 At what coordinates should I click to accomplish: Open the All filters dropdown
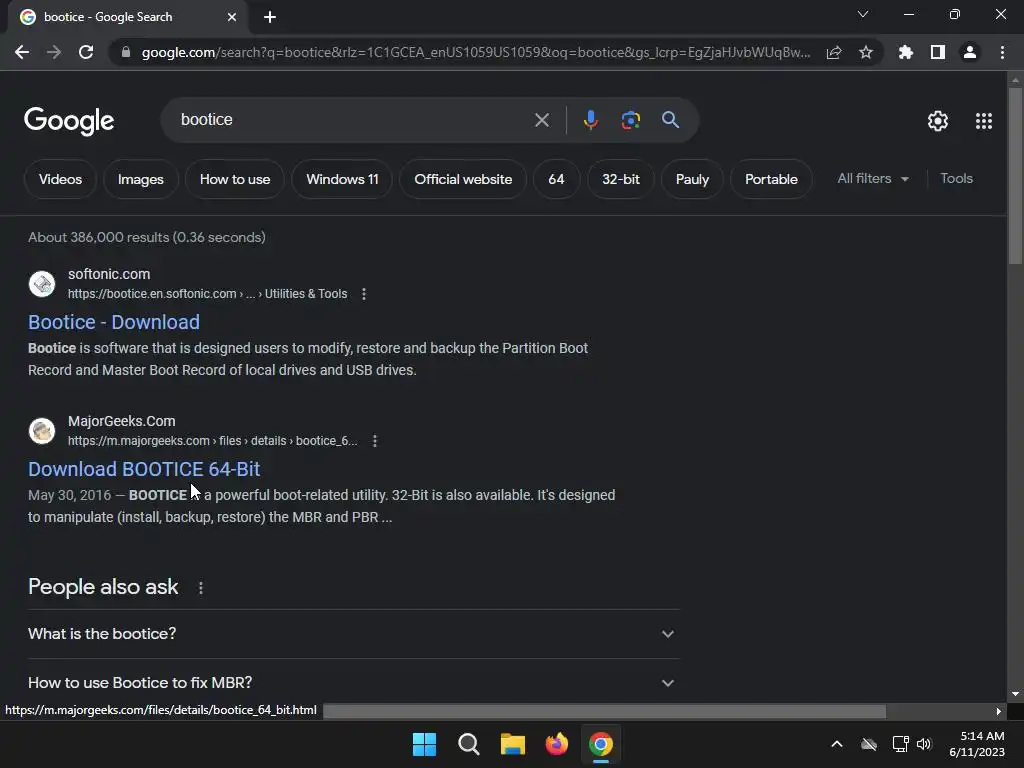(x=873, y=178)
